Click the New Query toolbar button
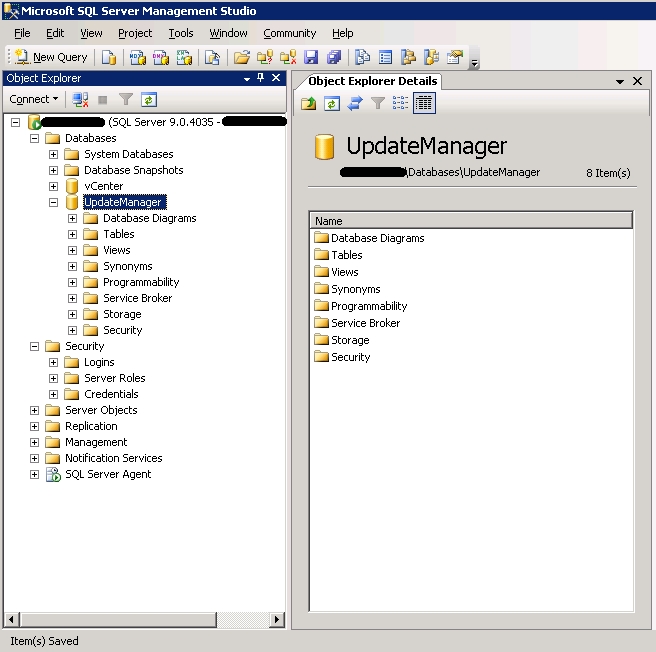 51,58
